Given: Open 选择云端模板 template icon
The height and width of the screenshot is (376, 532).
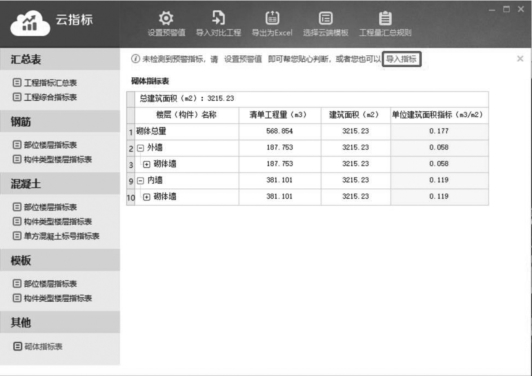Looking at the screenshot, I should tap(325, 18).
